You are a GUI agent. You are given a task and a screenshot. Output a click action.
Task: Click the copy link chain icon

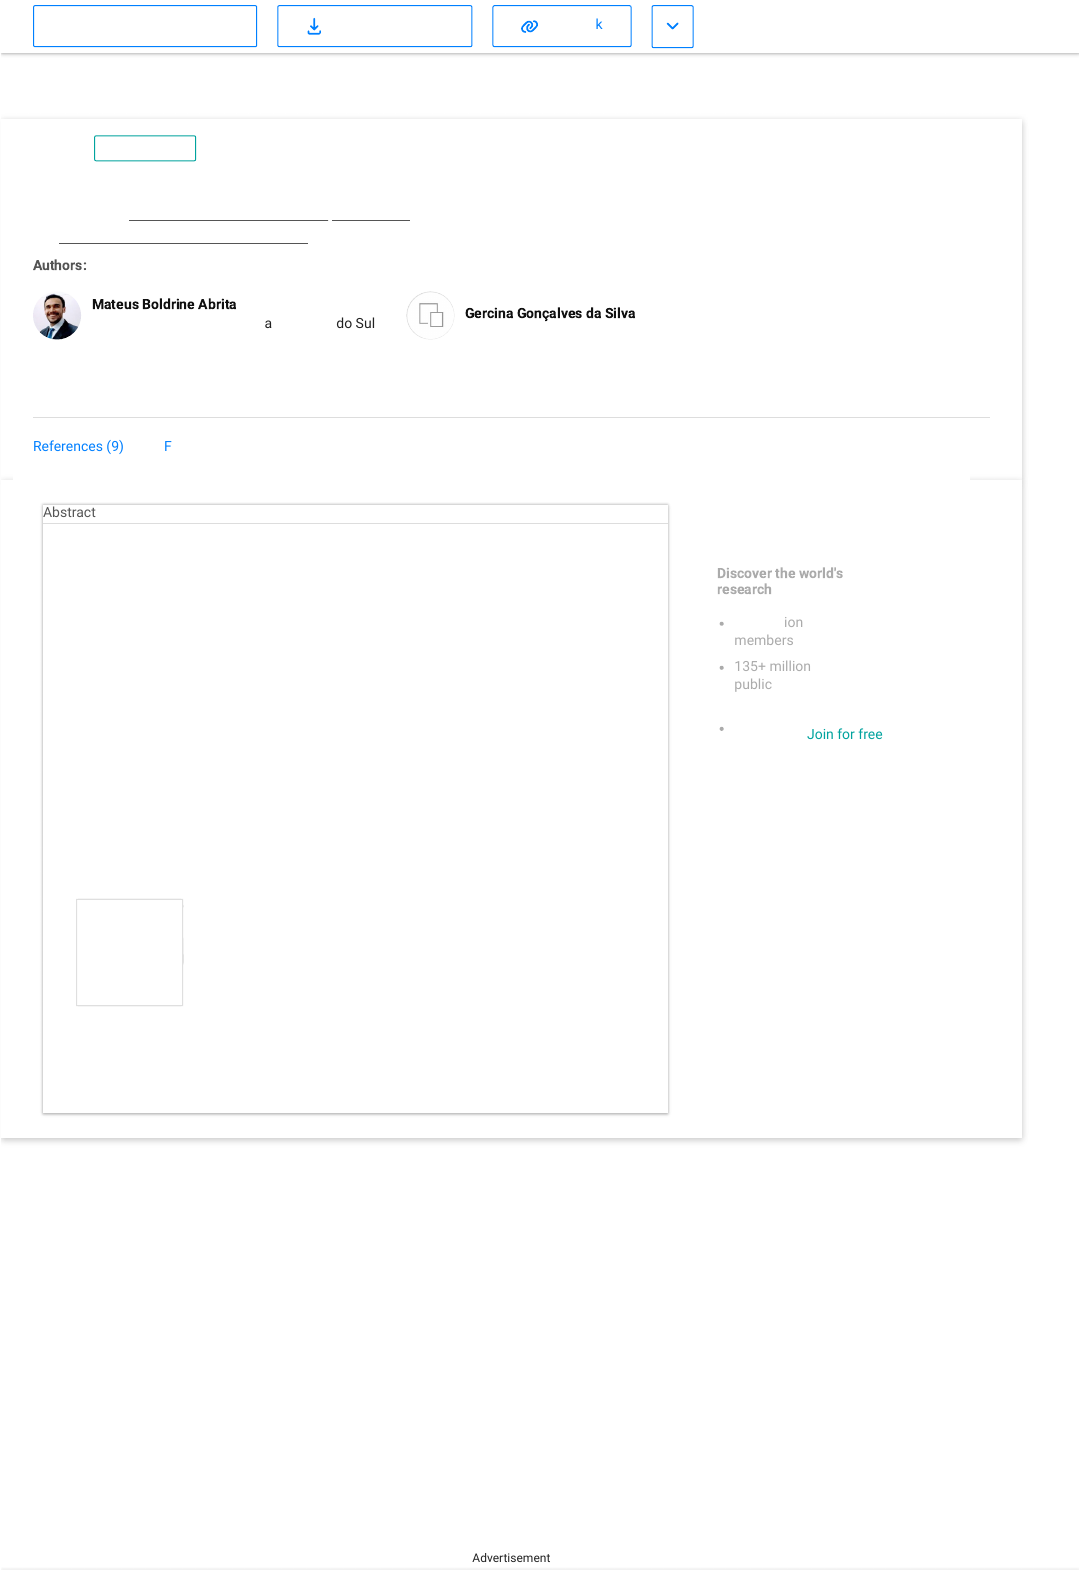[530, 27]
